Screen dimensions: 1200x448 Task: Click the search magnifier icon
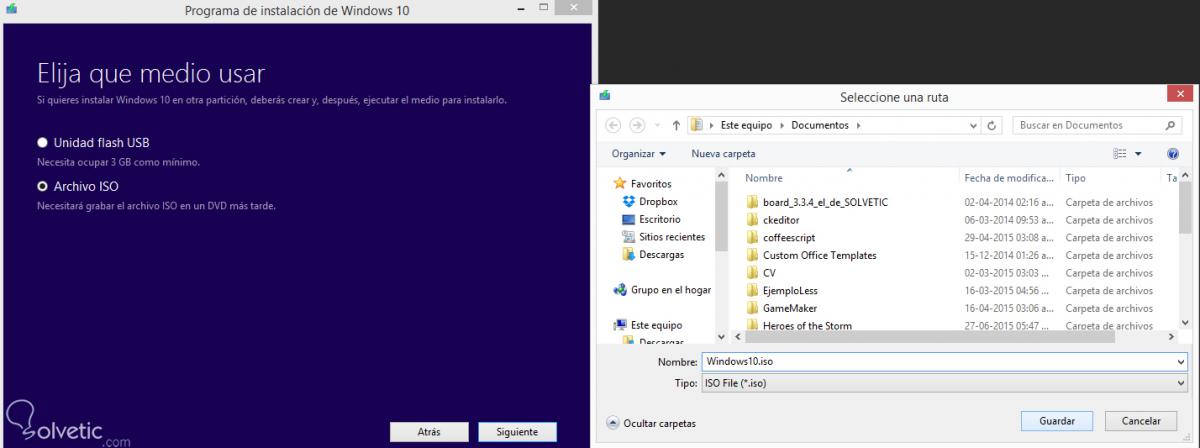point(1171,126)
